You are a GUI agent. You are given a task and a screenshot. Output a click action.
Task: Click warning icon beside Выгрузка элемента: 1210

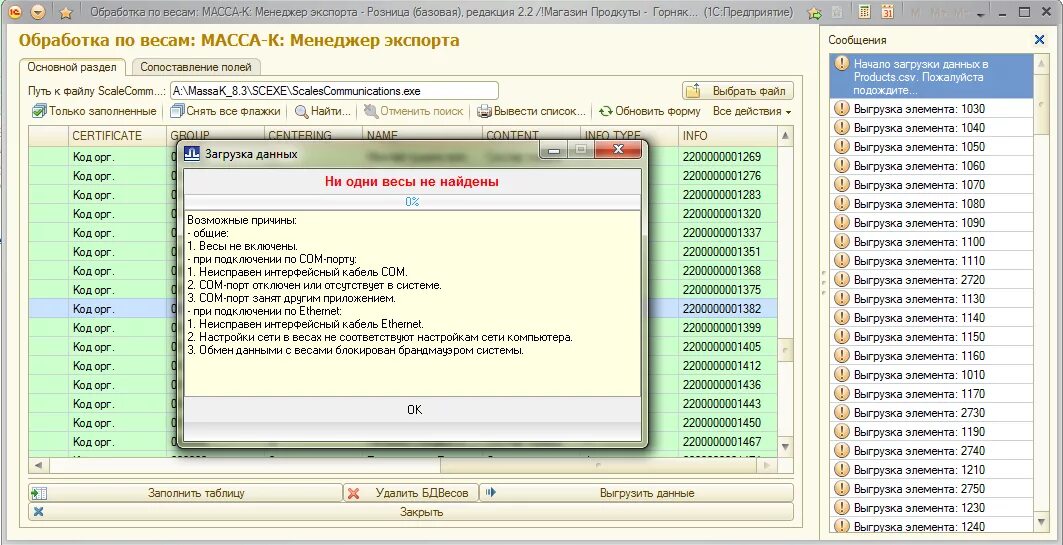[x=841, y=469]
